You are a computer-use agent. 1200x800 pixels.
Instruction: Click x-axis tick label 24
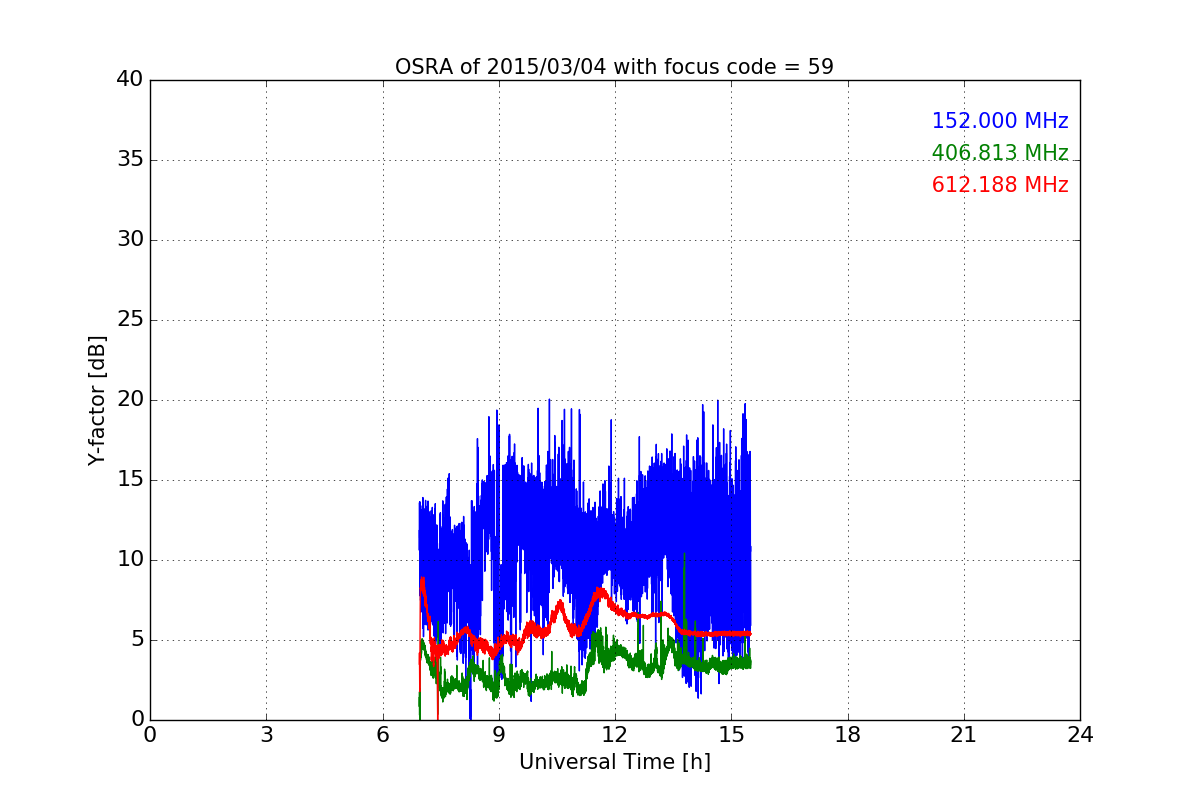coord(1080,735)
